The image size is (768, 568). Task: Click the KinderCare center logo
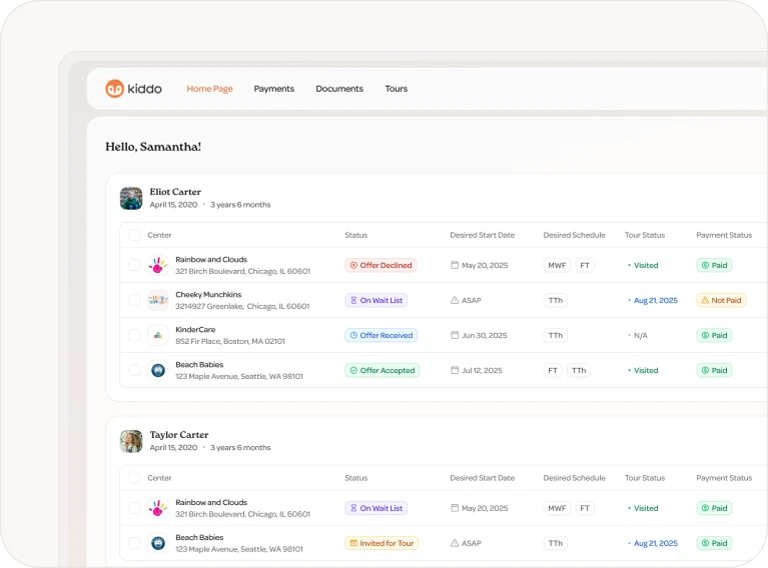tap(158, 335)
